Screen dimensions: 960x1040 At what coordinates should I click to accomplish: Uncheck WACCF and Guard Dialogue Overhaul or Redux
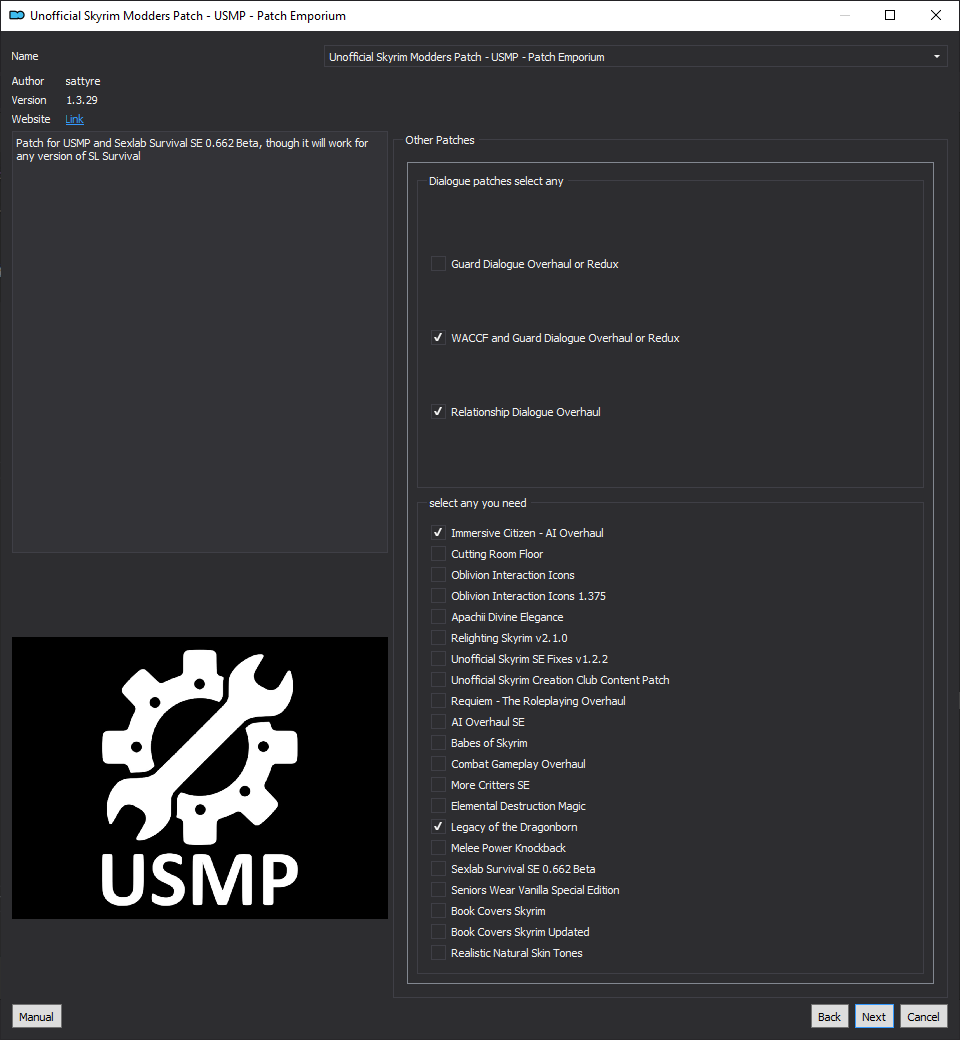(x=438, y=338)
